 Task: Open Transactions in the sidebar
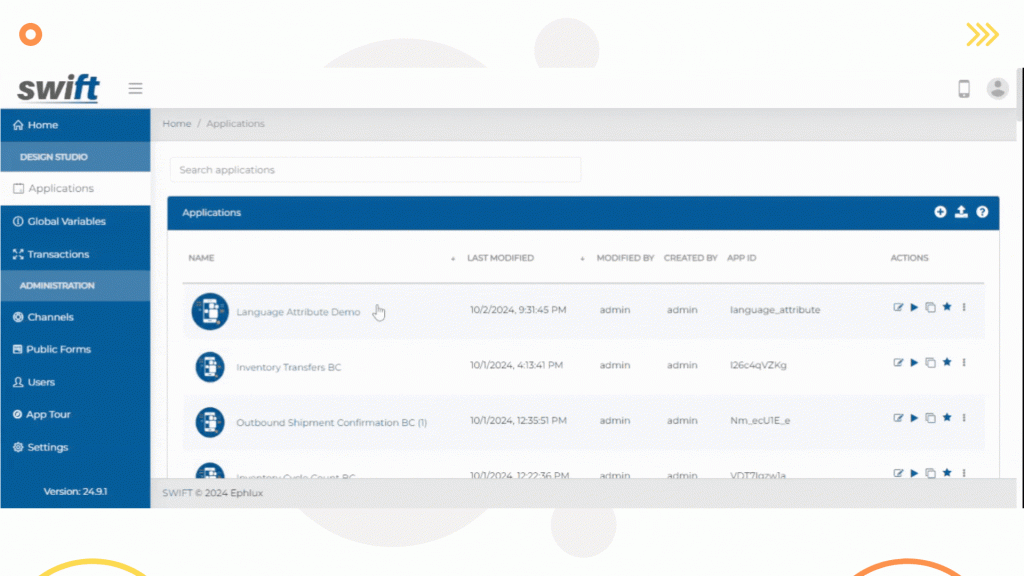[75, 254]
